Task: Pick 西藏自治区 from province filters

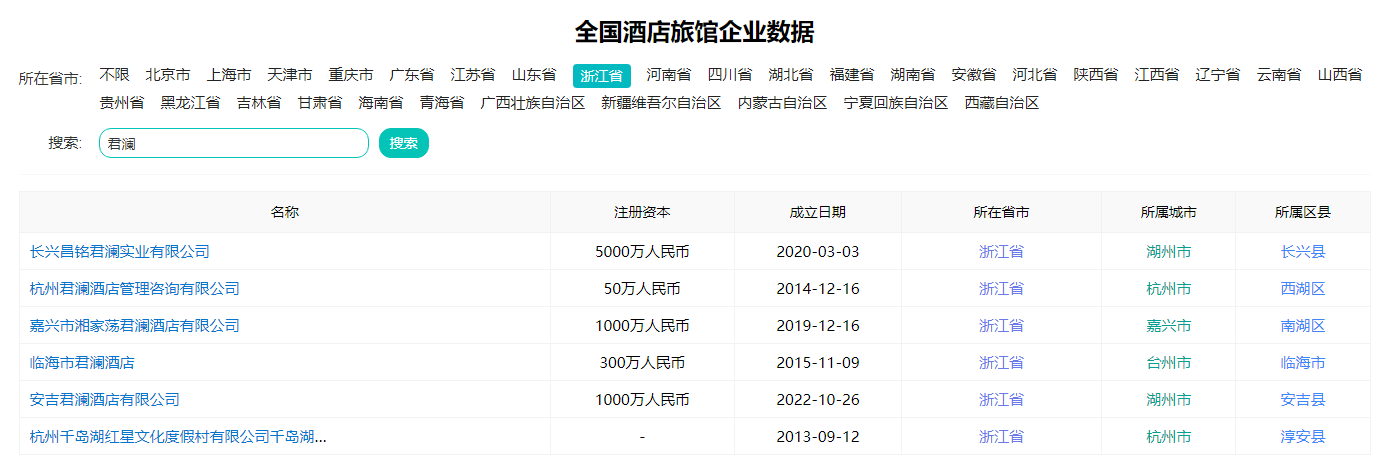Action: [x=1002, y=103]
